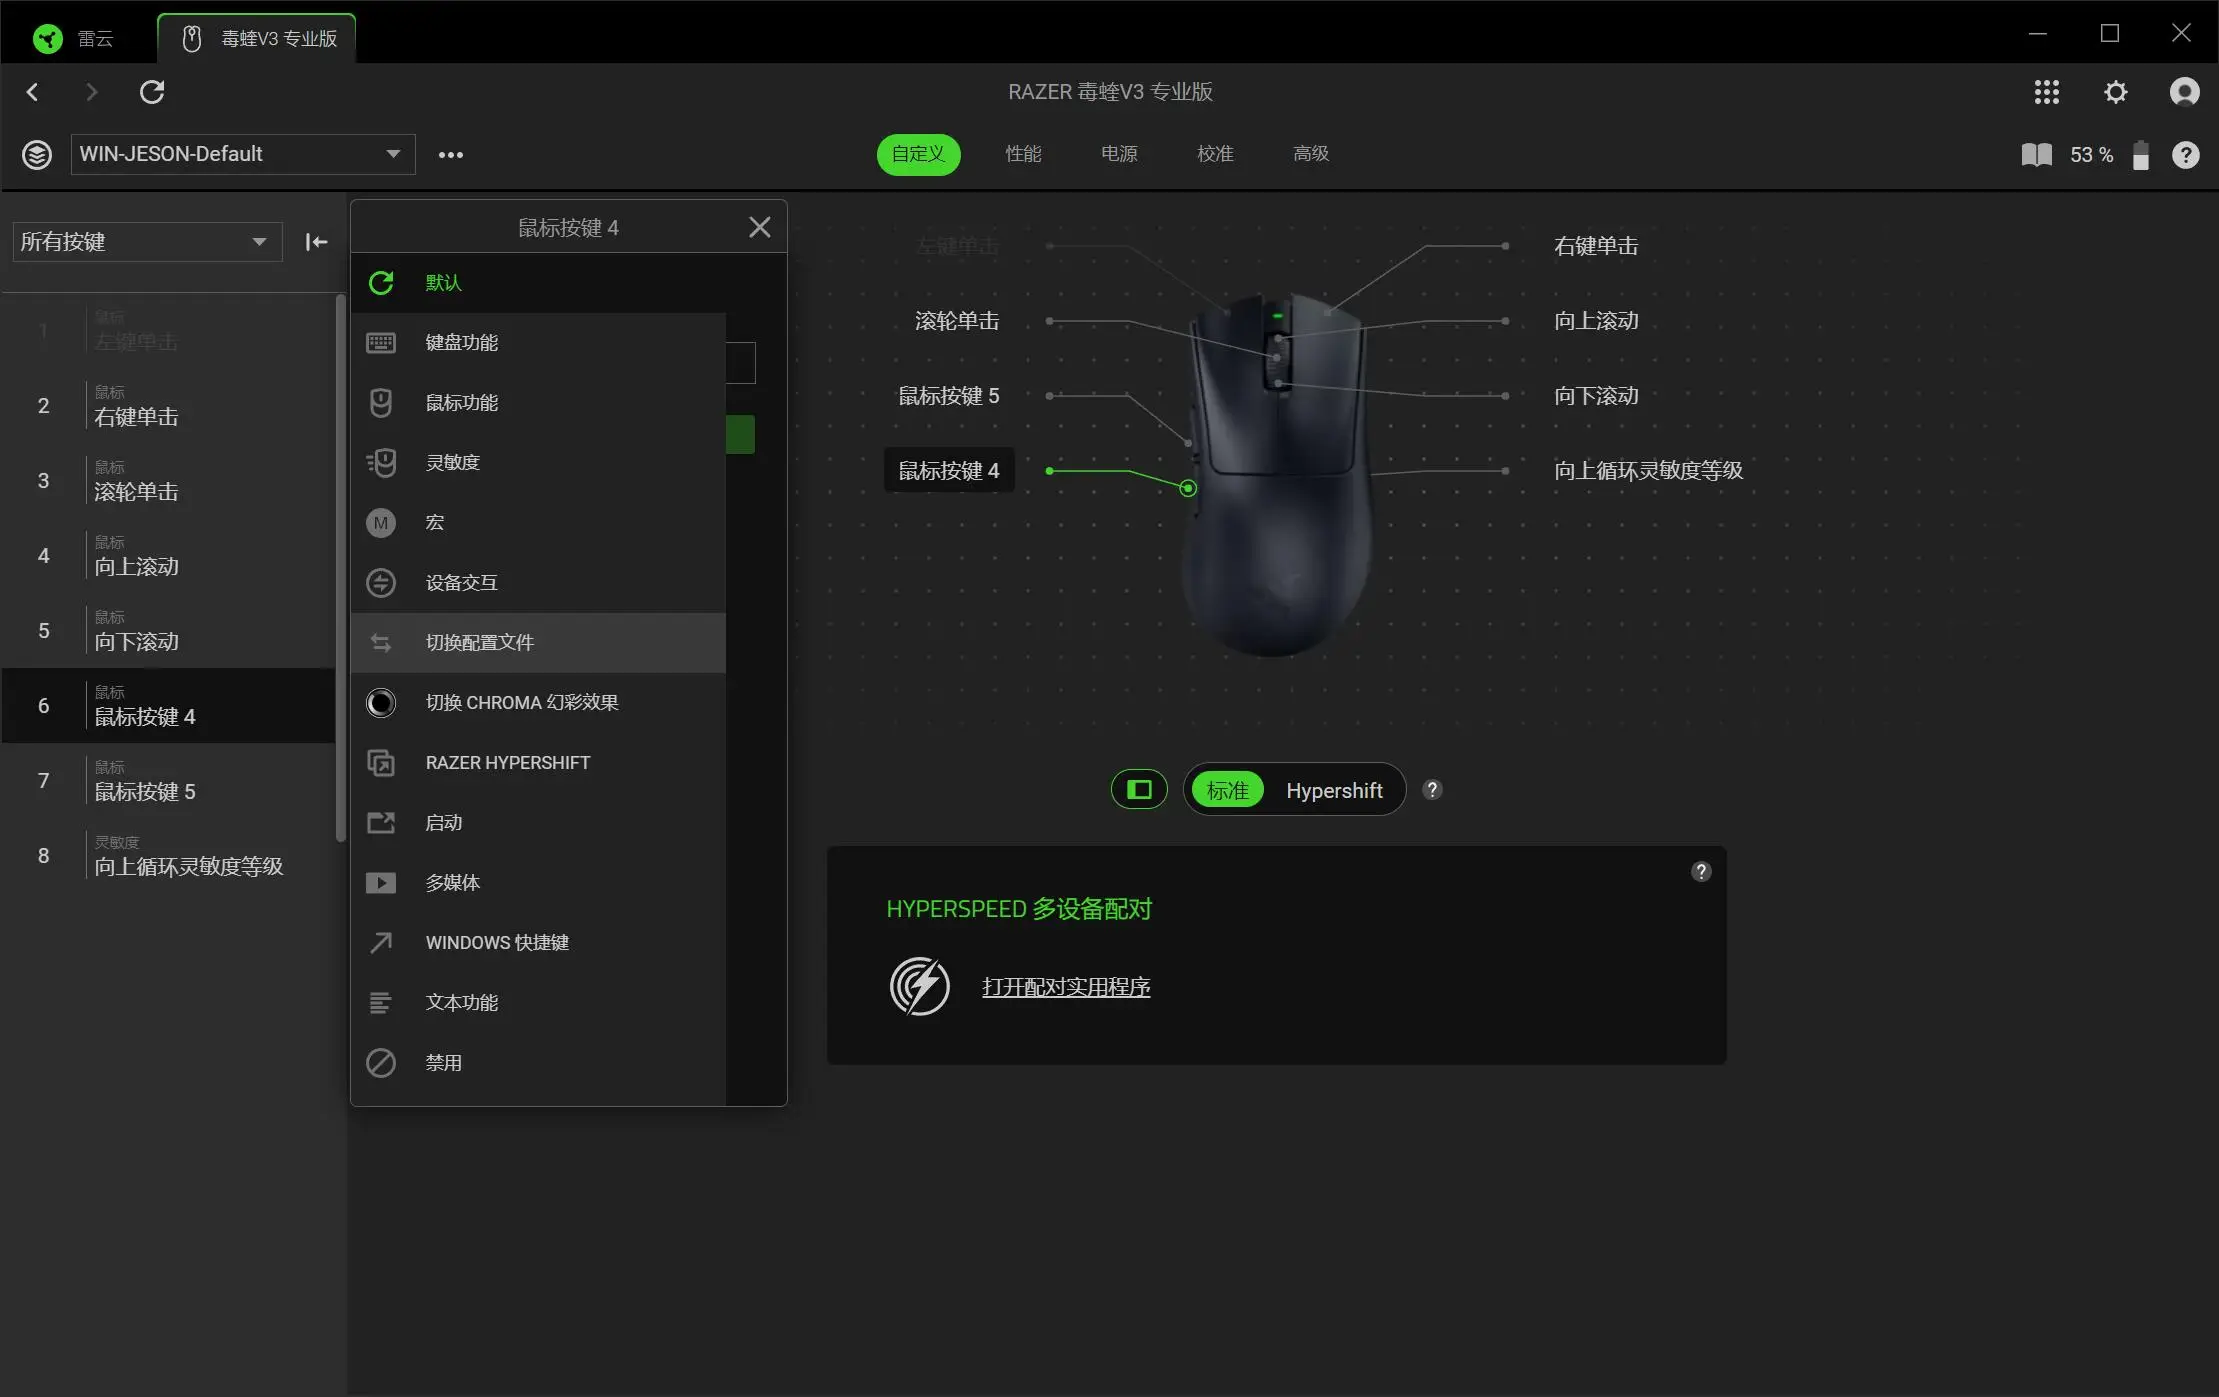Open the 打开配对实用程序 pairing utility link
This screenshot has height=1397, width=2219.
tap(1065, 987)
